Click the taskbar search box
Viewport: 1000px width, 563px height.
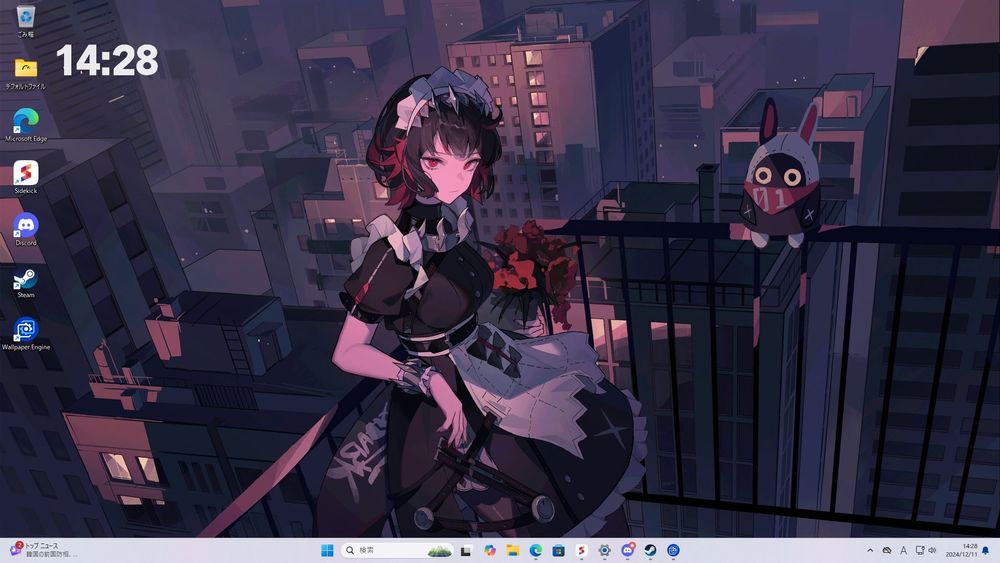(x=397, y=550)
